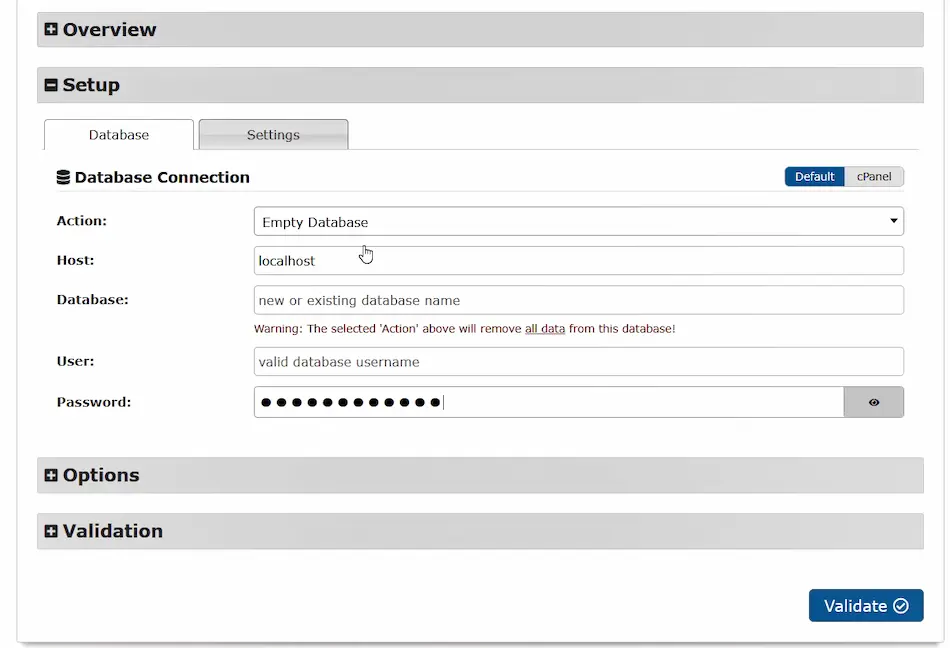Select the Database tab

coord(119,135)
